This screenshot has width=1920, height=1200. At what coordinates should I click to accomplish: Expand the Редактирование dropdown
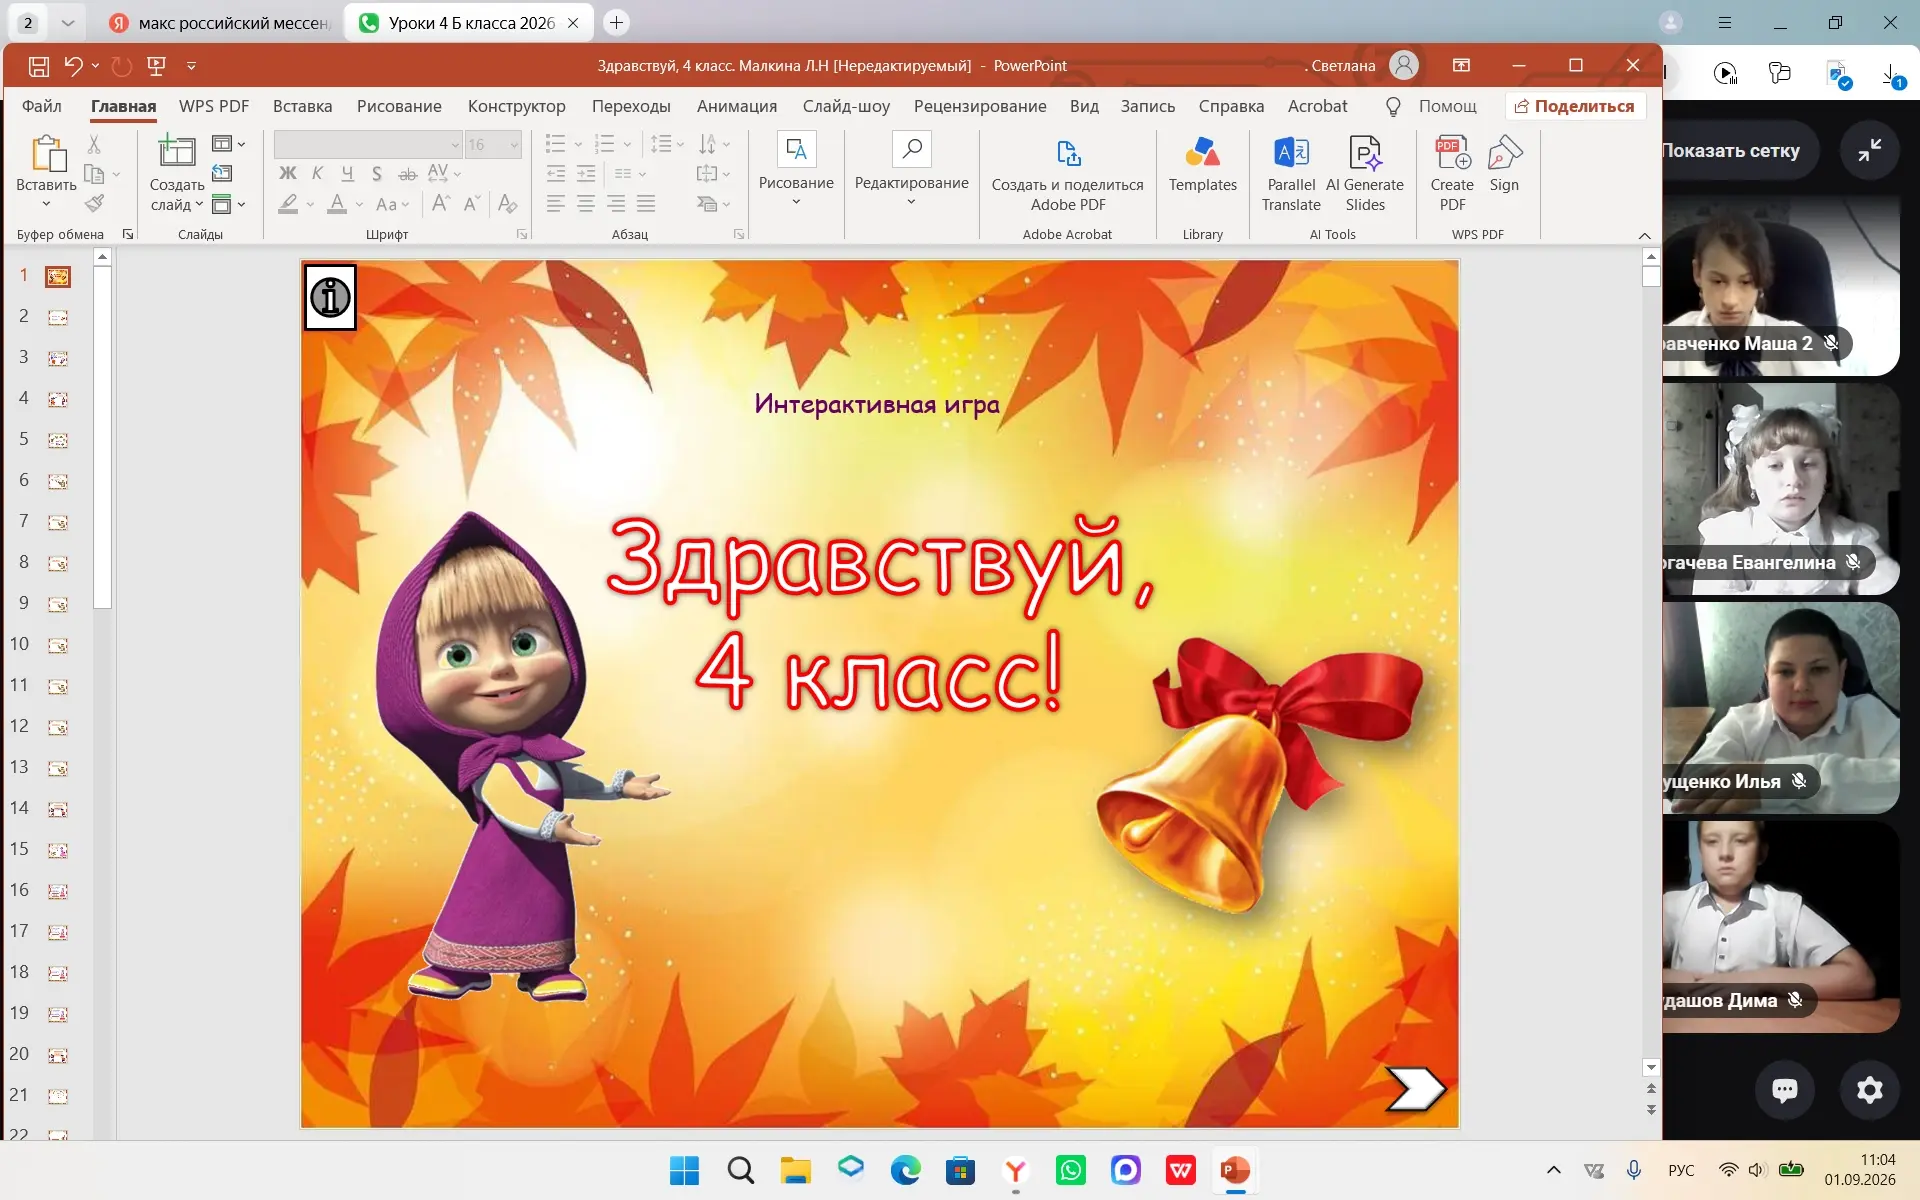tap(911, 202)
